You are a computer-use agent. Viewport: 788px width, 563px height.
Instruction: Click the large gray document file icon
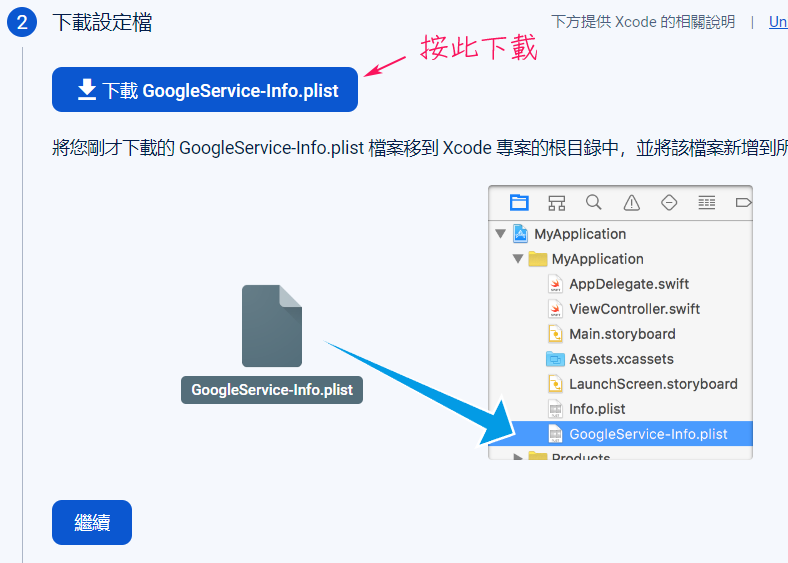pyautogui.click(x=272, y=326)
